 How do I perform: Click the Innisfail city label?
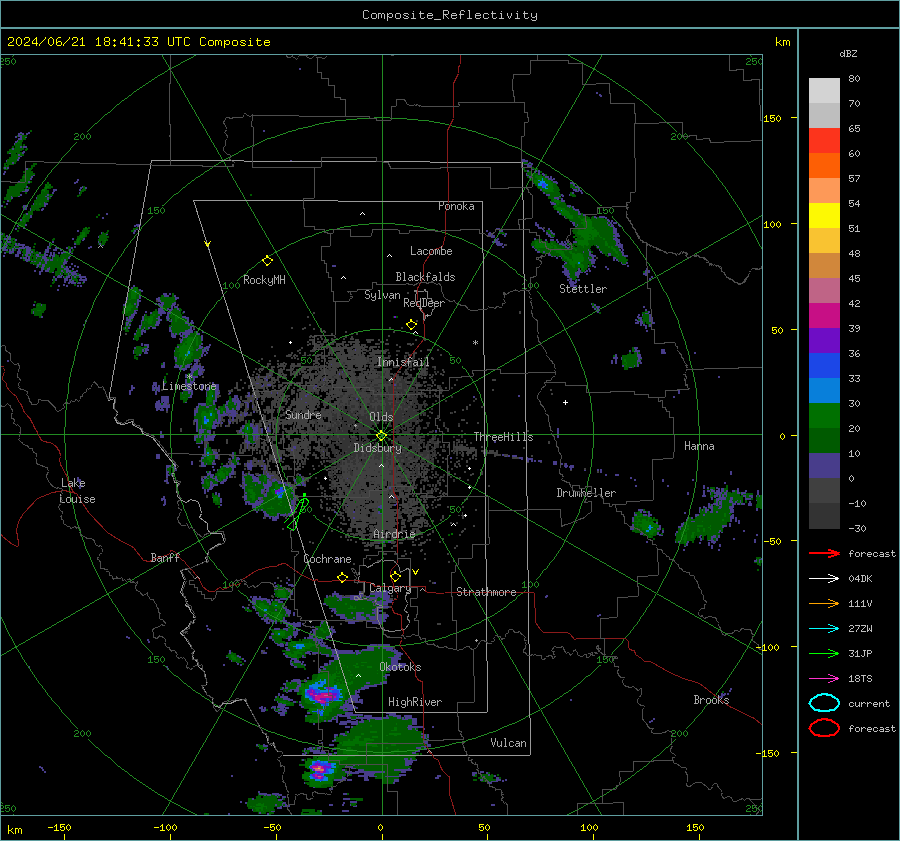point(404,362)
